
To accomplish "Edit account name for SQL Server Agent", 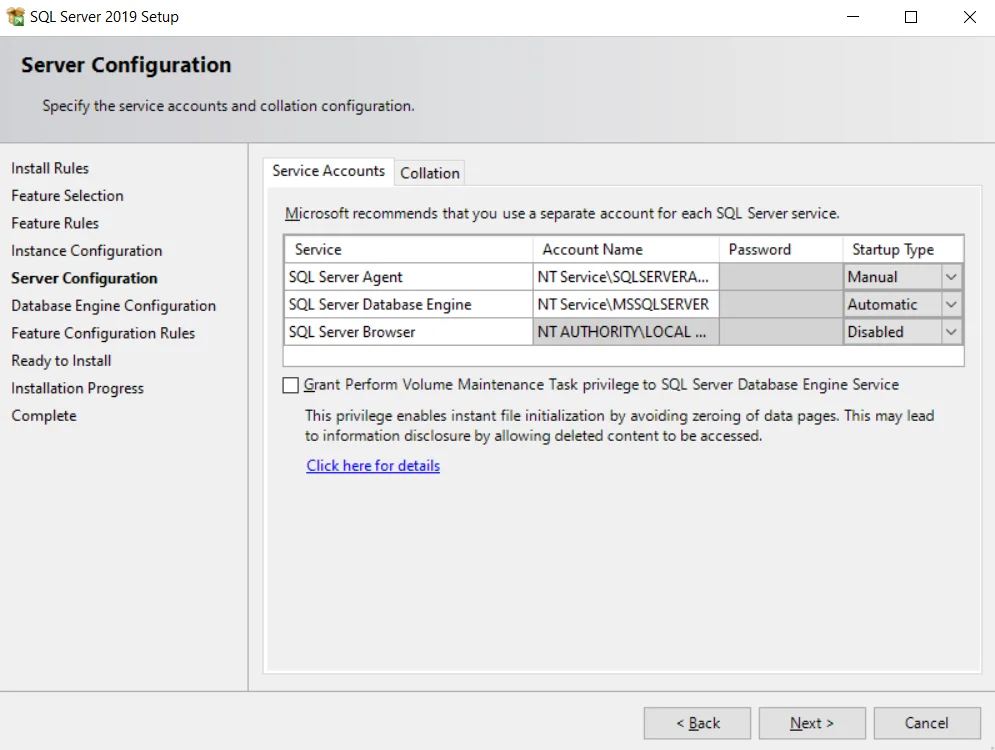I will pos(626,277).
